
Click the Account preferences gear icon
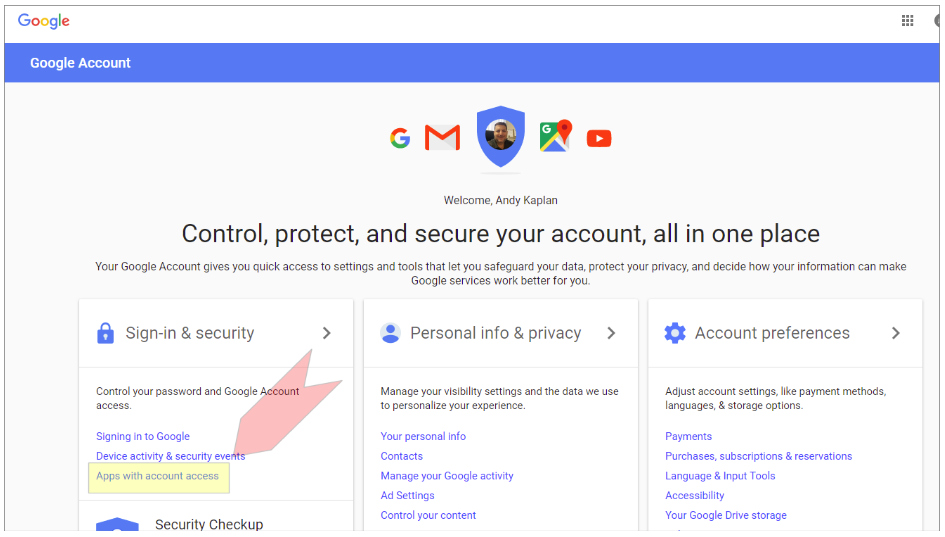pyautogui.click(x=675, y=334)
